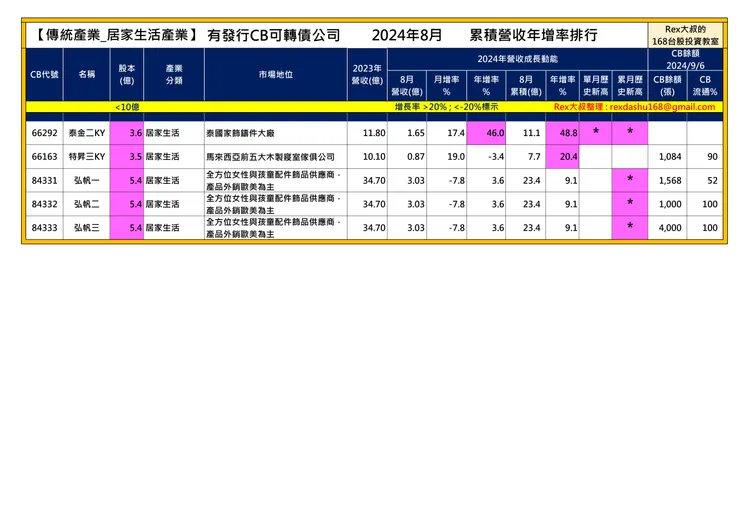Click the 7.7 cumulative revenue value
This screenshot has width=740, height=523.
click(534, 157)
